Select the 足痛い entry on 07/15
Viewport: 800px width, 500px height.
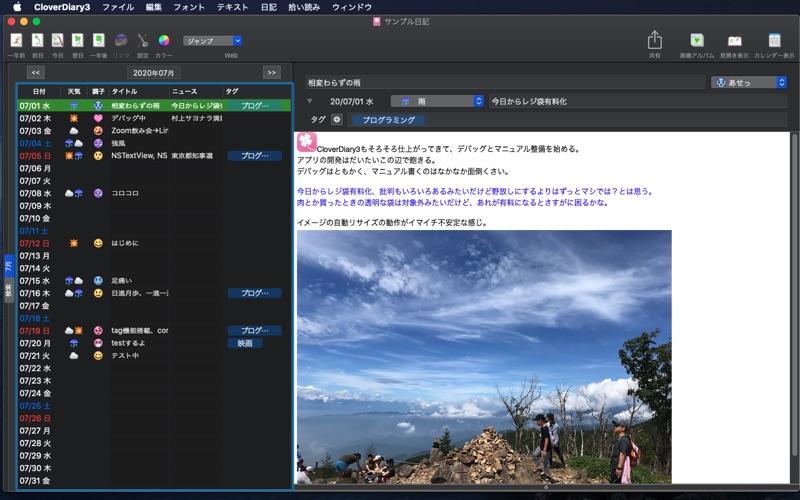pos(155,281)
